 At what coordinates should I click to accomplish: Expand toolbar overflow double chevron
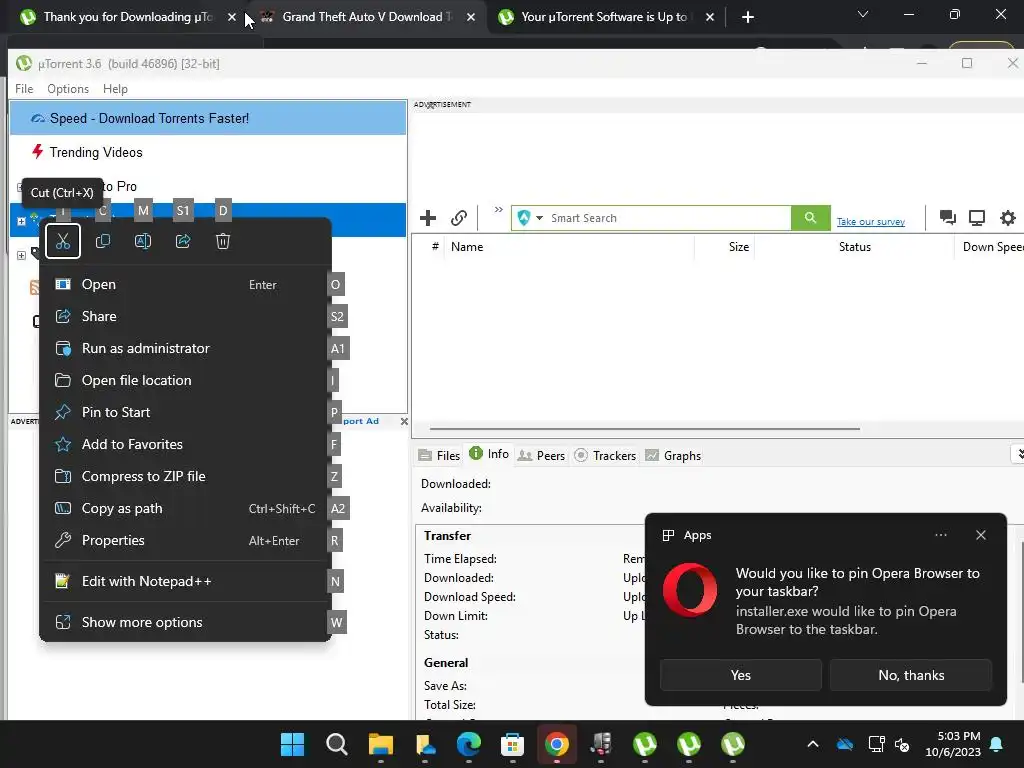click(498, 210)
